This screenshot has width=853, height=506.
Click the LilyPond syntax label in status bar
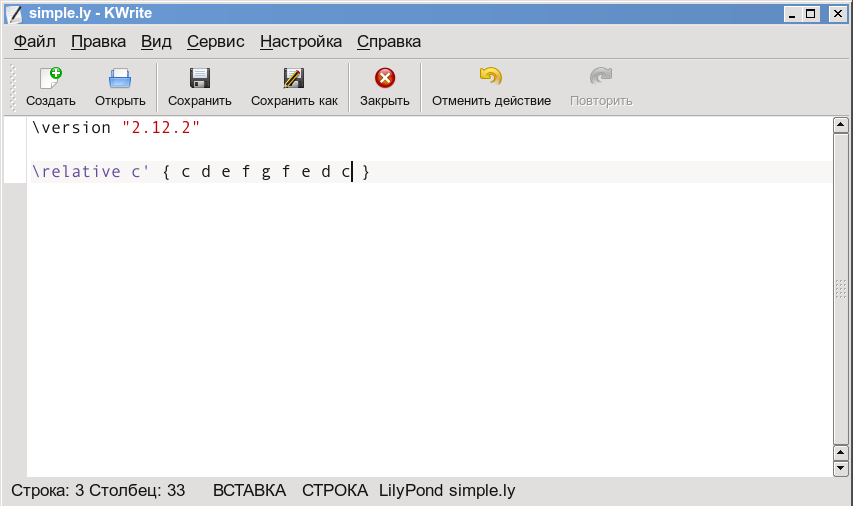[x=411, y=490]
